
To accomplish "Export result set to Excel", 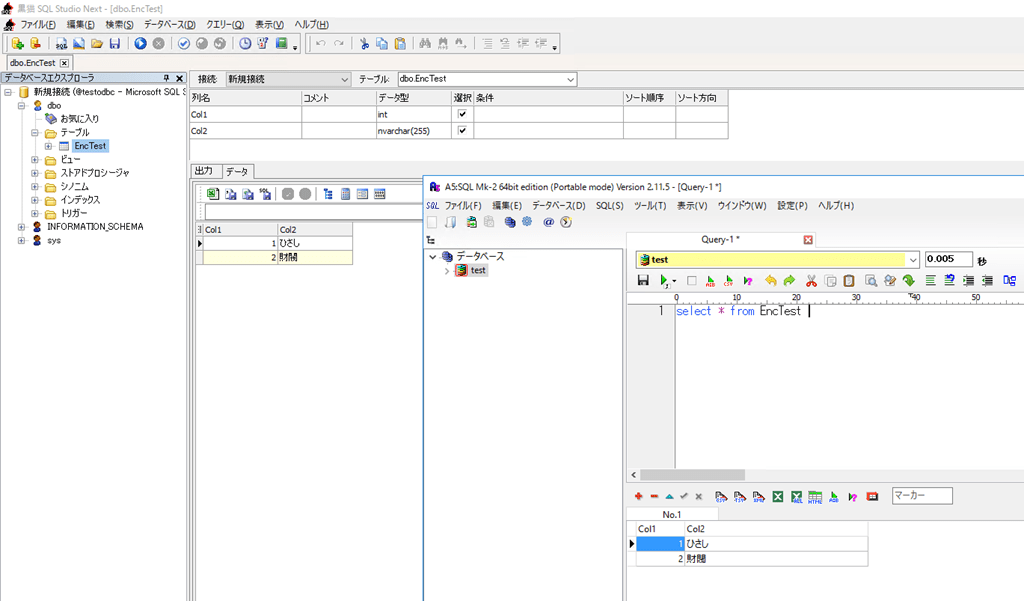I will (778, 497).
